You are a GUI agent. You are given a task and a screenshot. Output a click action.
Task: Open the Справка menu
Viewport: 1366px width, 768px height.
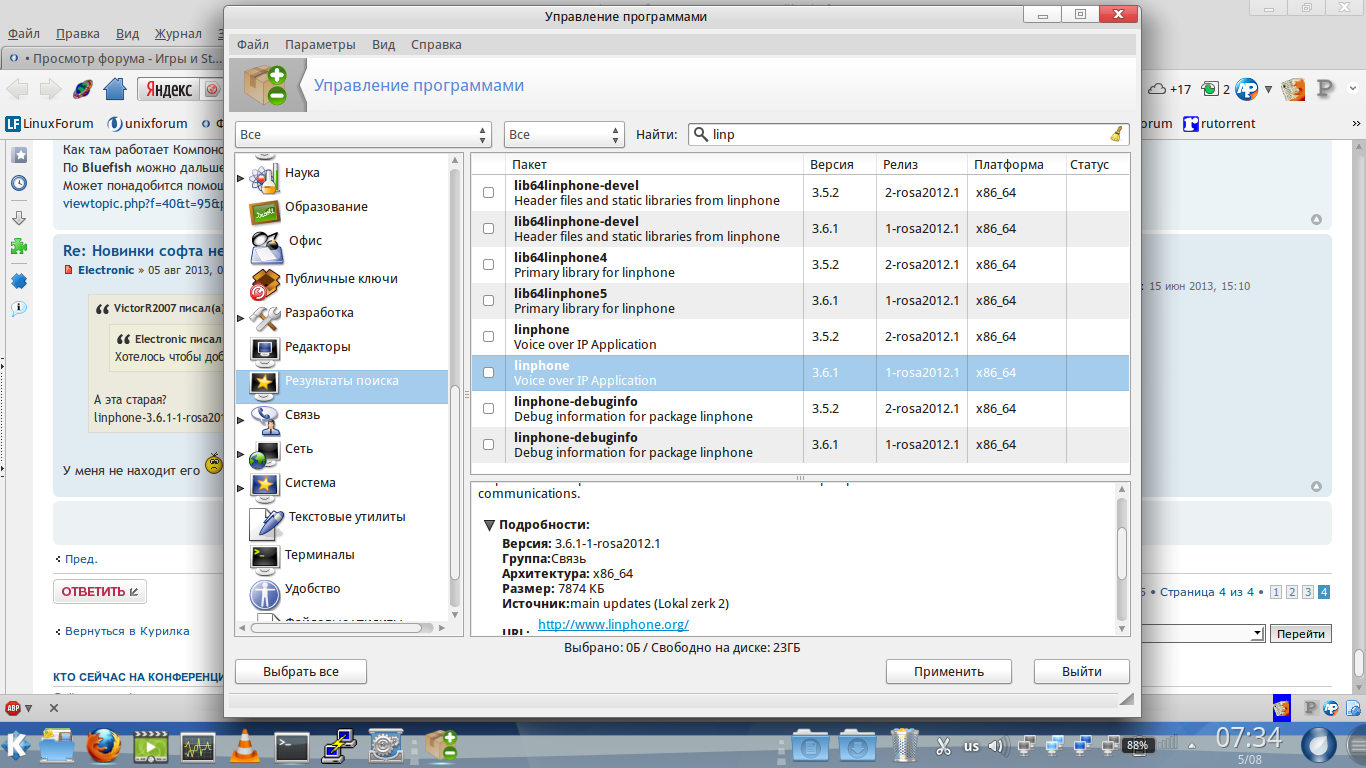tap(436, 45)
